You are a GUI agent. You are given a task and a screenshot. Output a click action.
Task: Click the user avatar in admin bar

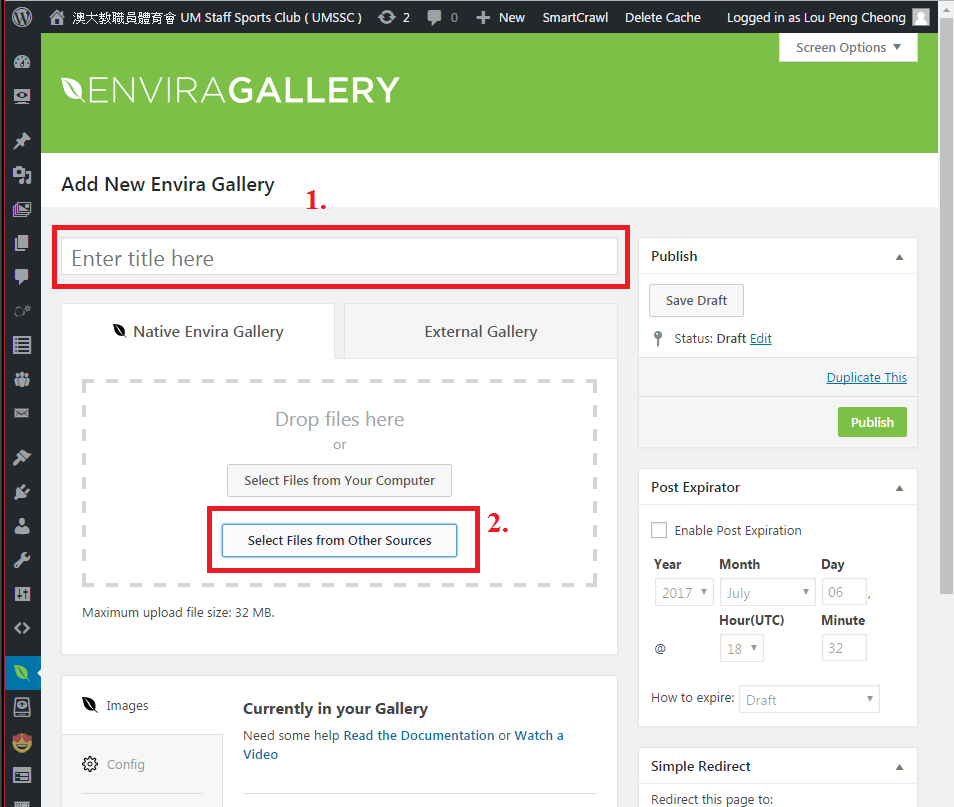click(921, 17)
